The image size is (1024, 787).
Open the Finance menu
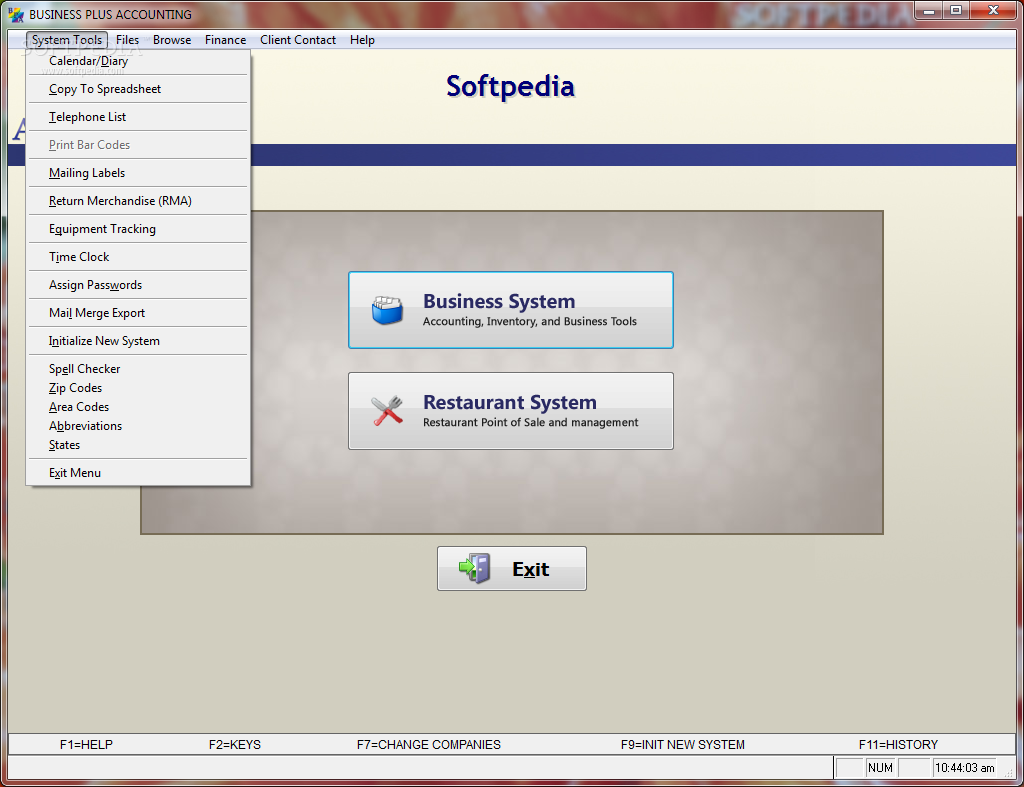(225, 40)
